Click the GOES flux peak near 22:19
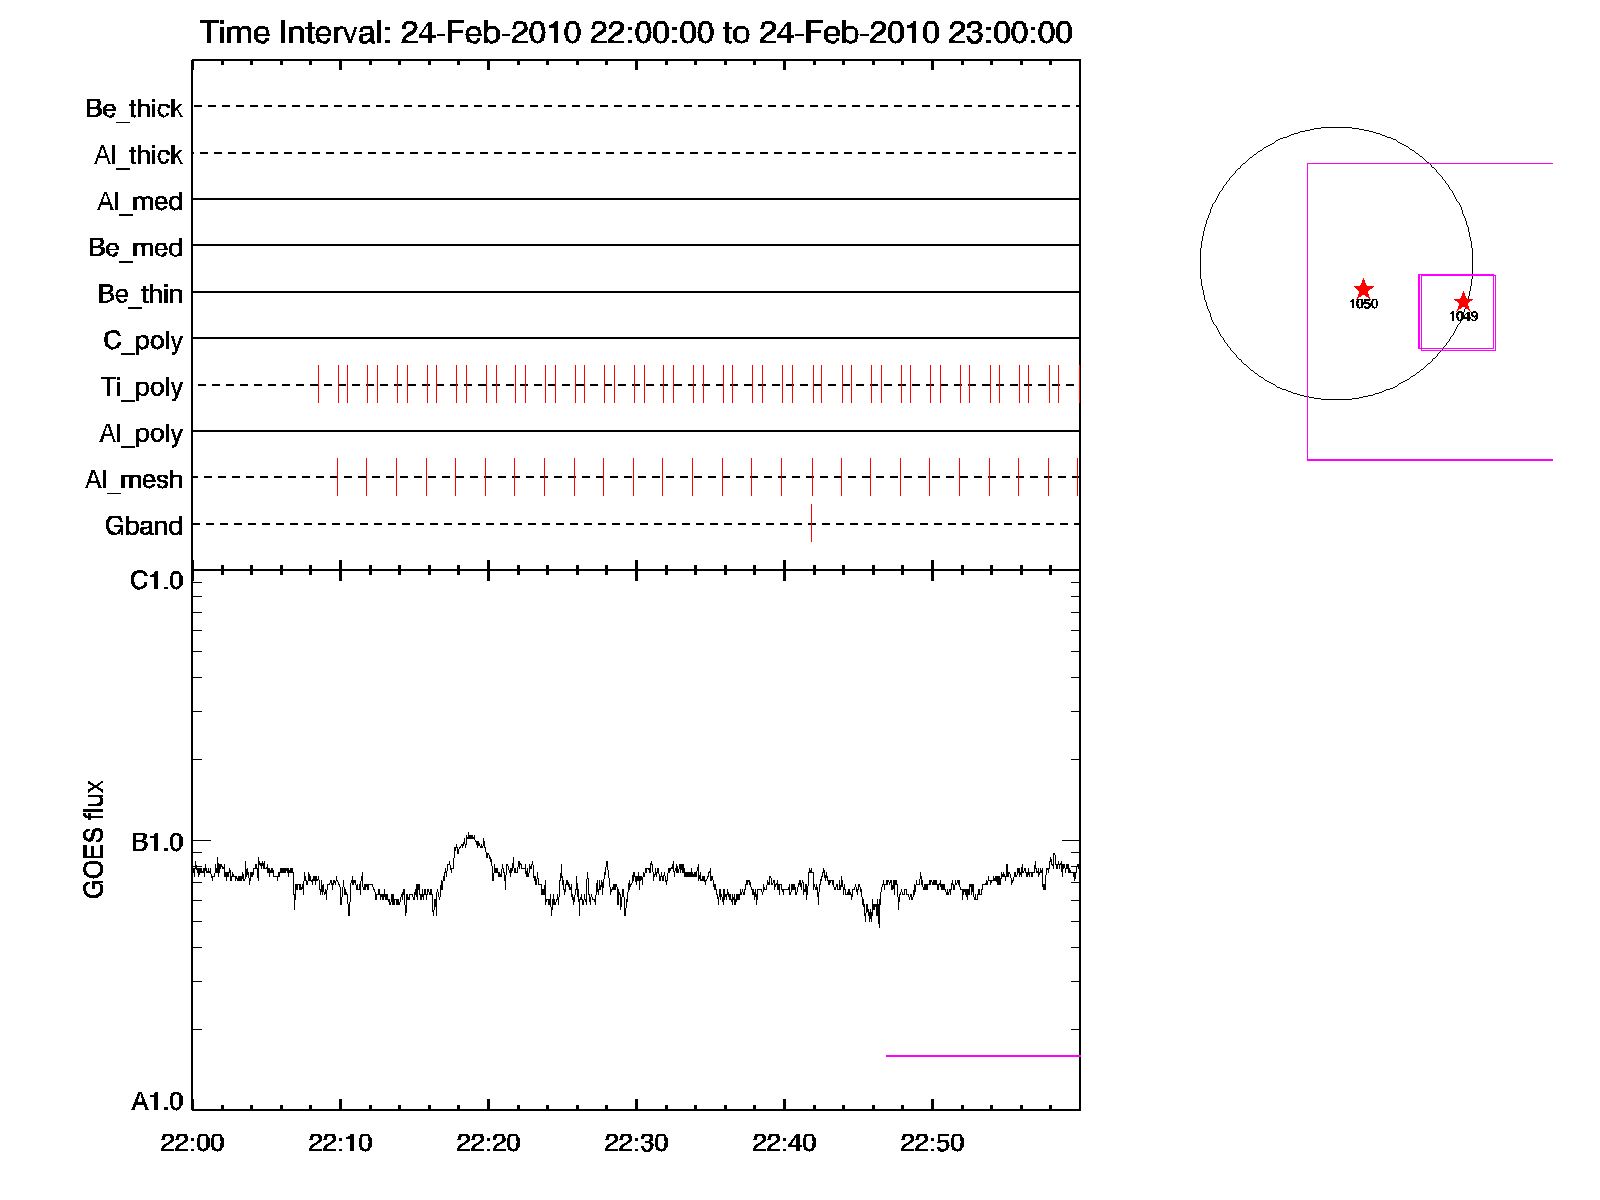The height and width of the screenshot is (1200, 1600). (x=470, y=835)
